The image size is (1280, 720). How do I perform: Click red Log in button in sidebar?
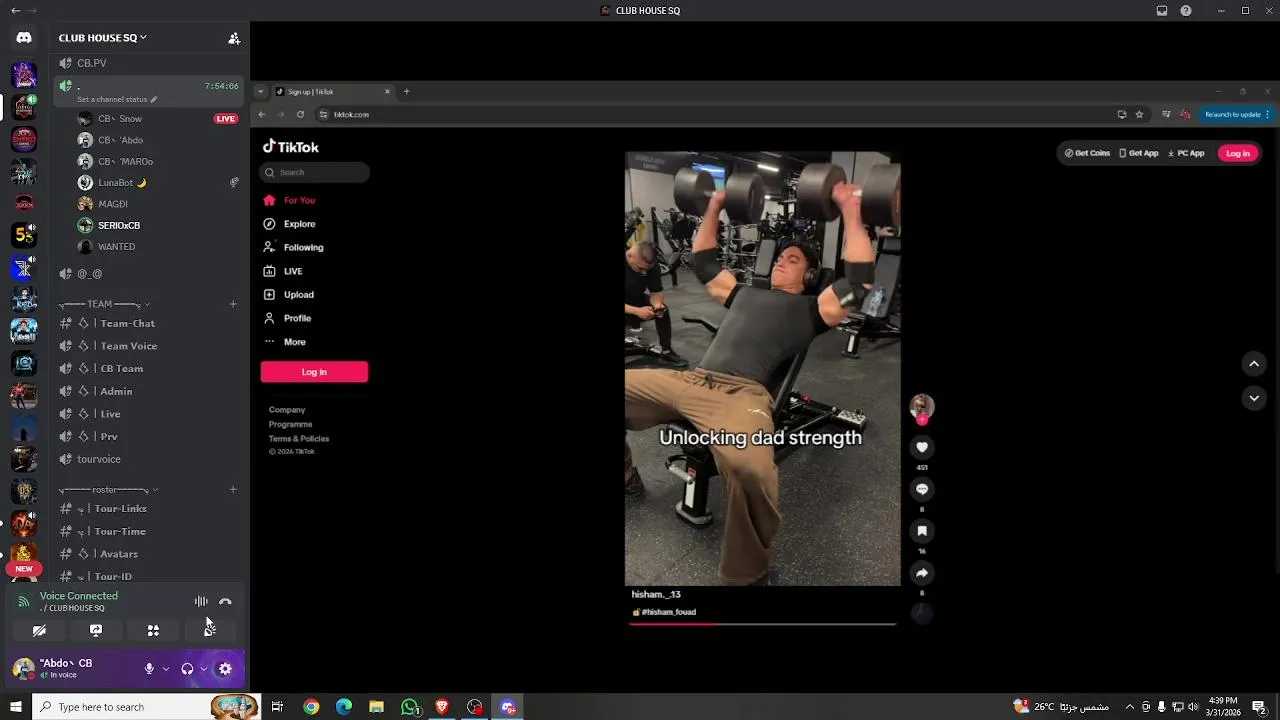click(x=314, y=372)
